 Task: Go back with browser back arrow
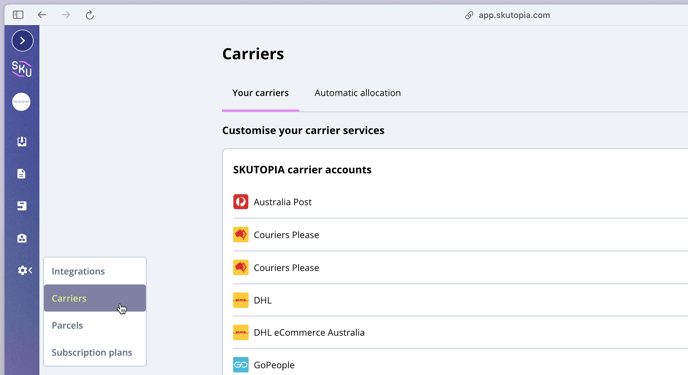tap(42, 15)
